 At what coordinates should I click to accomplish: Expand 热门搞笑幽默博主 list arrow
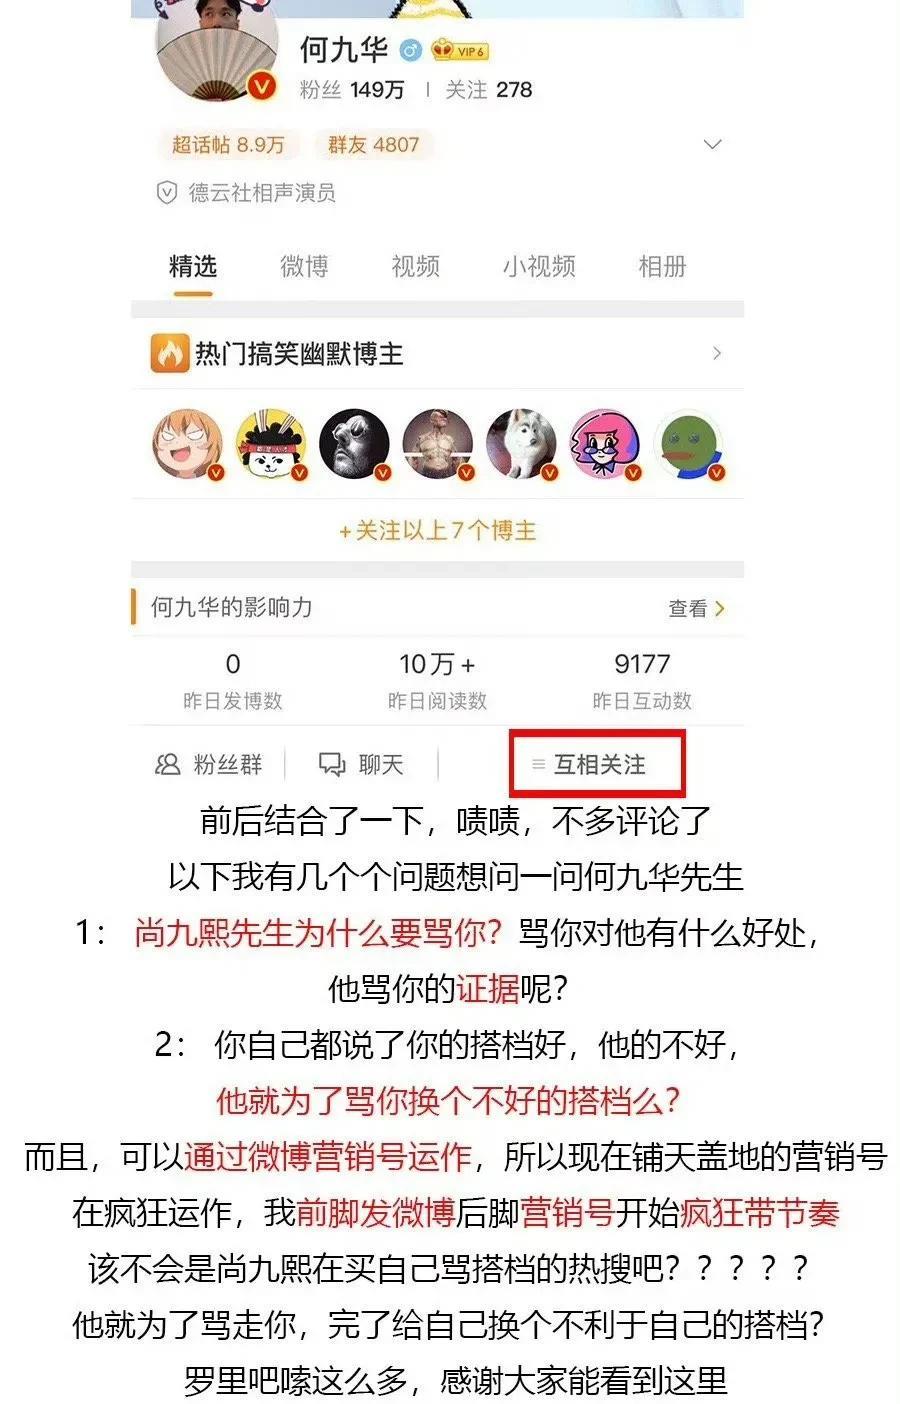point(717,353)
